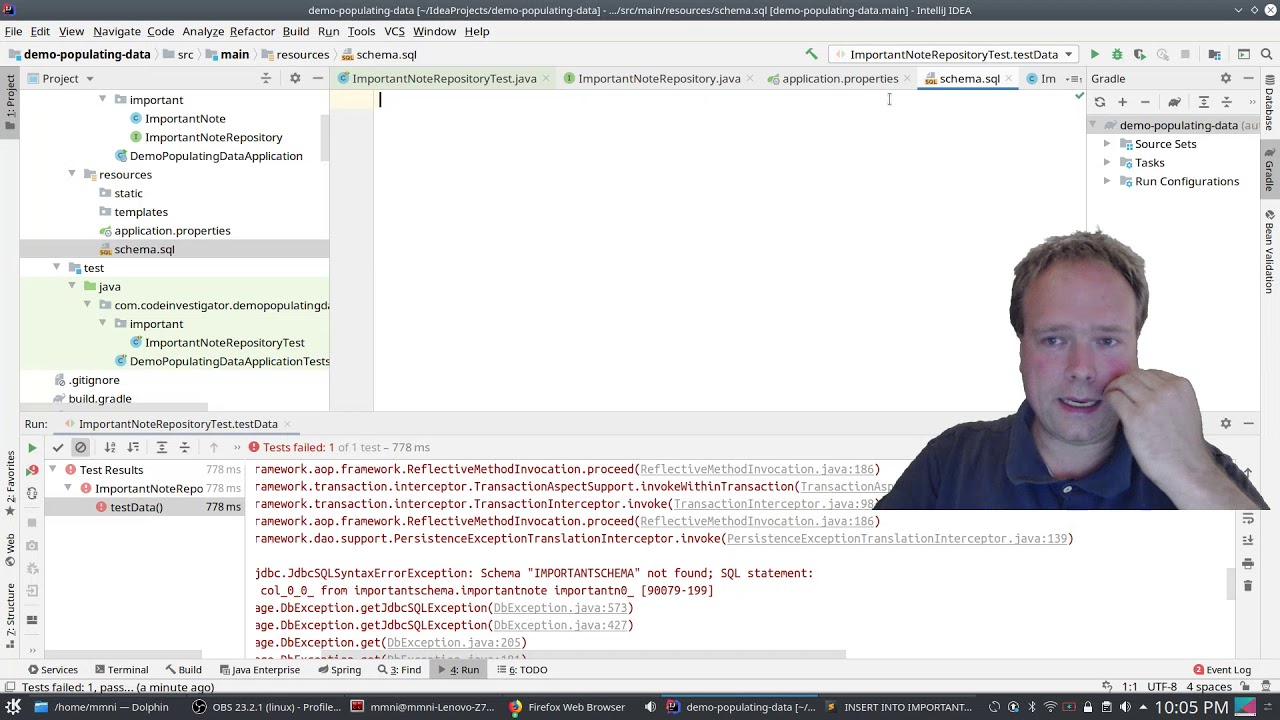Show the hidden editor tabs list
The height and width of the screenshot is (720, 1280).
[1073, 78]
